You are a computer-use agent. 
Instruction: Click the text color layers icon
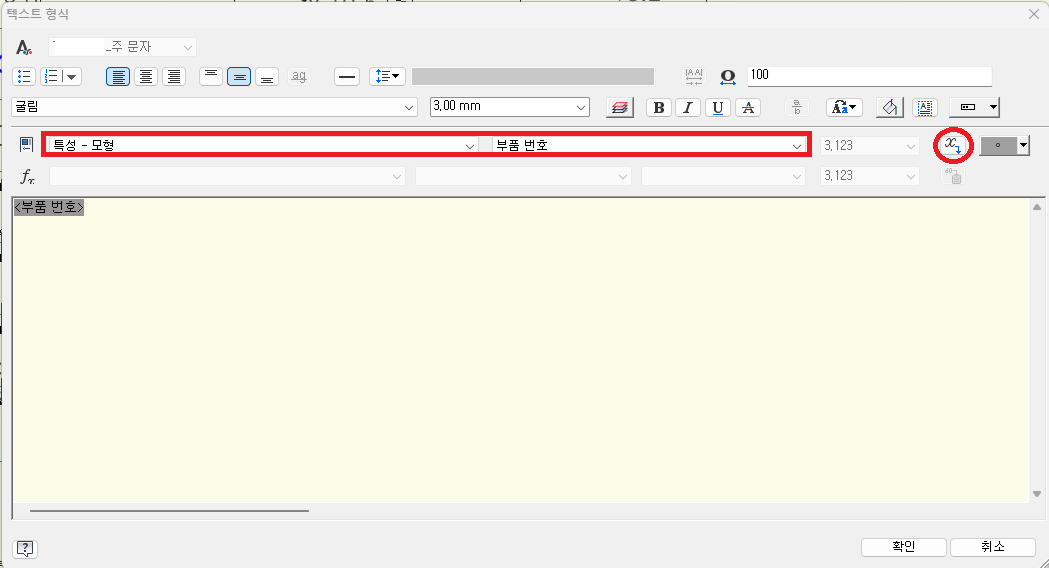620,108
